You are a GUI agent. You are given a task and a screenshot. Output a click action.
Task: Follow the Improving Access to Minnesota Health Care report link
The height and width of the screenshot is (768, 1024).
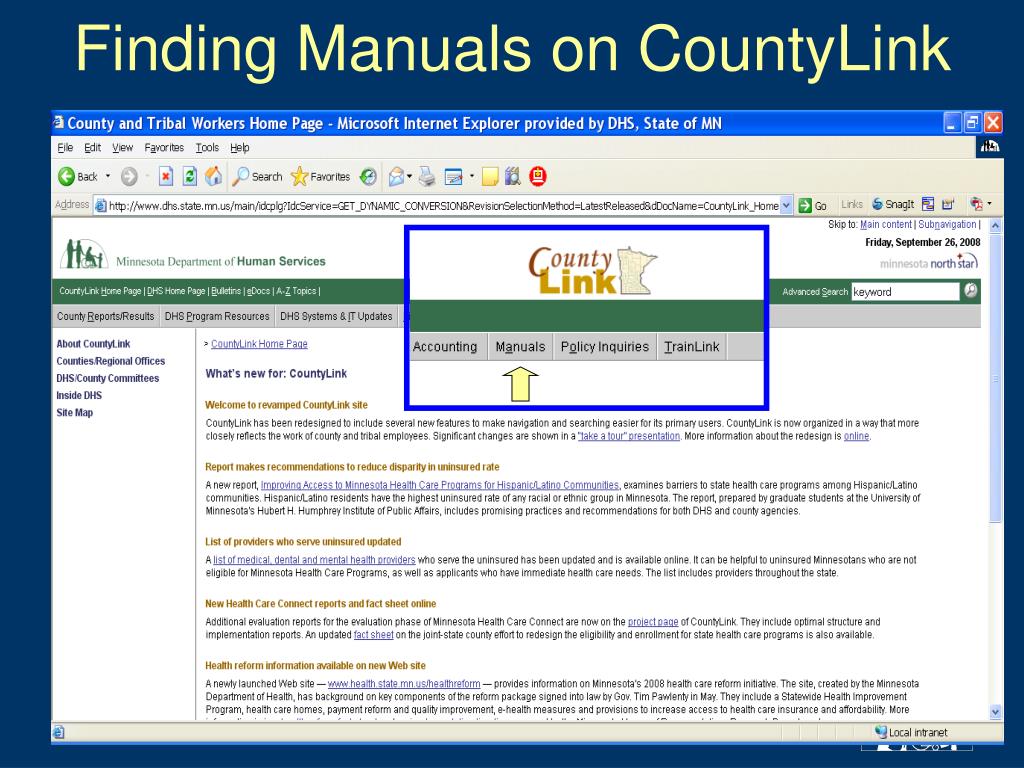440,485
